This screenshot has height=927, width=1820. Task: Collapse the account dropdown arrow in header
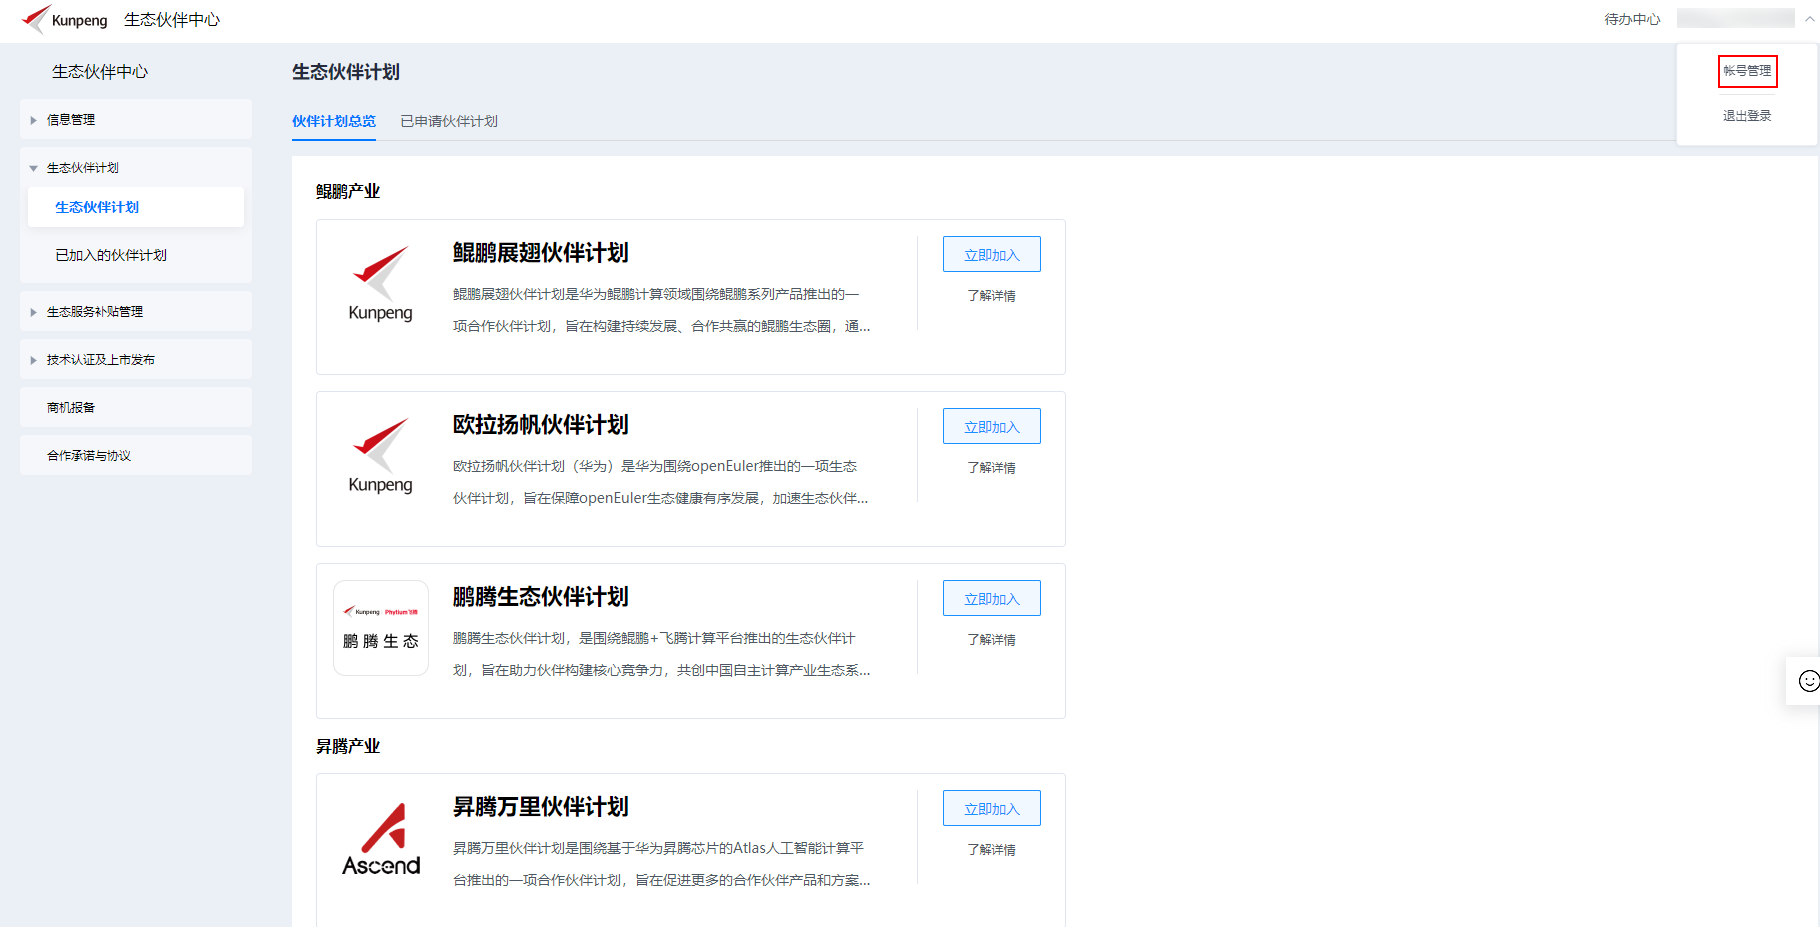tap(1809, 19)
